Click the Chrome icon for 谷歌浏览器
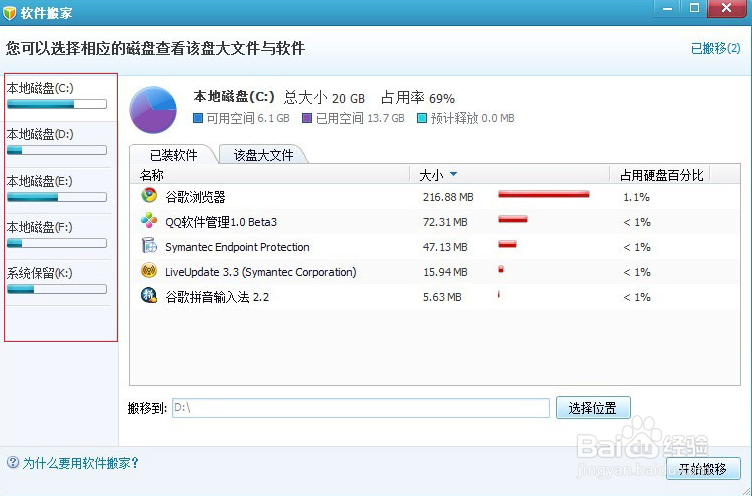Viewport: 752px width, 496px height. tap(149, 195)
